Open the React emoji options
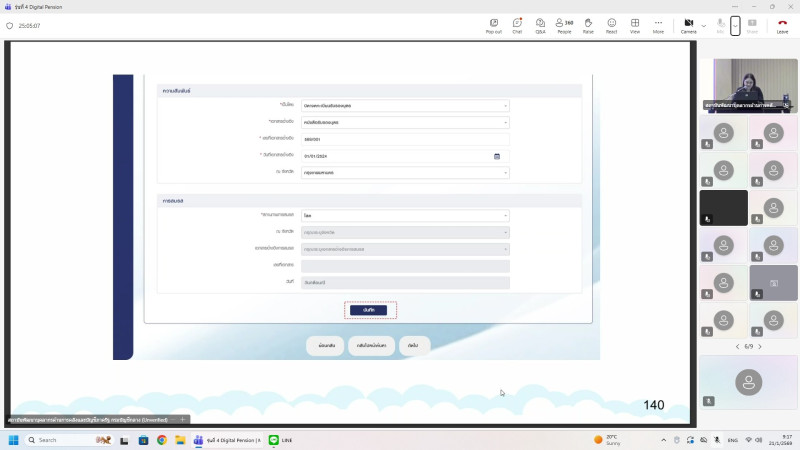The width and height of the screenshot is (800, 450). pyautogui.click(x=611, y=25)
